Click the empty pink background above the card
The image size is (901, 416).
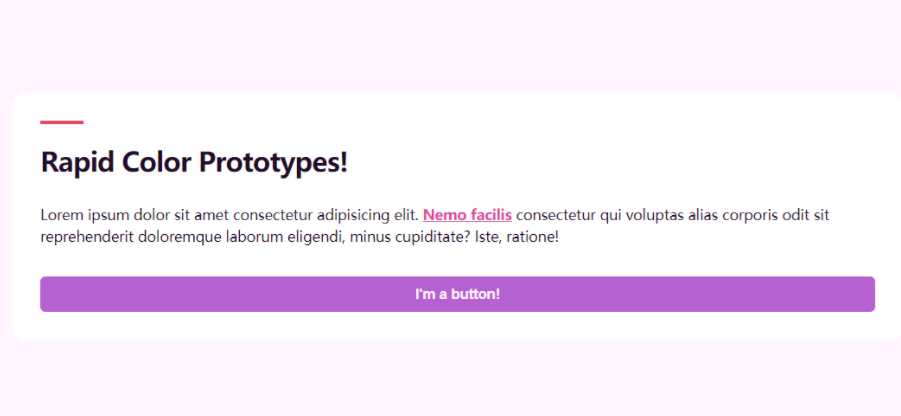[x=450, y=45]
